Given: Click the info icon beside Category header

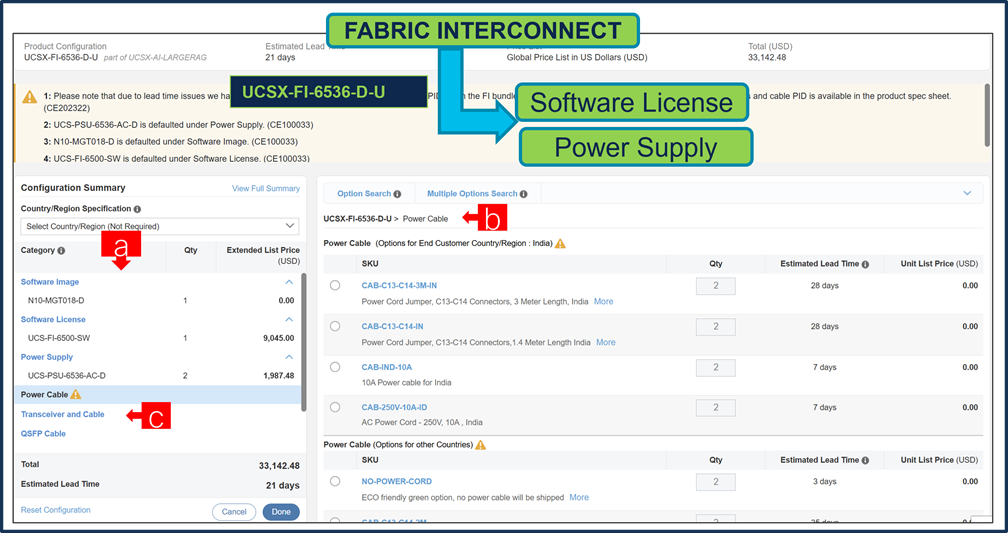Looking at the screenshot, I should tap(61, 251).
